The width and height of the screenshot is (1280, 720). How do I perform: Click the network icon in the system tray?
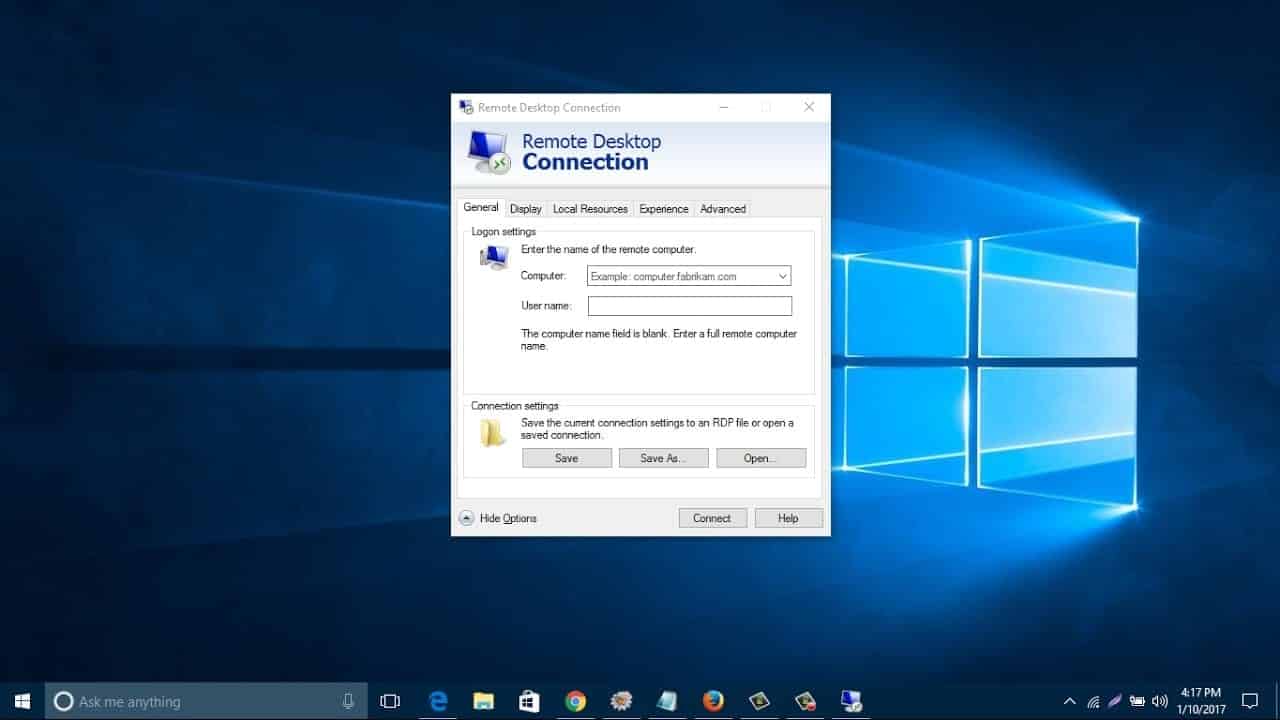pyautogui.click(x=1096, y=700)
